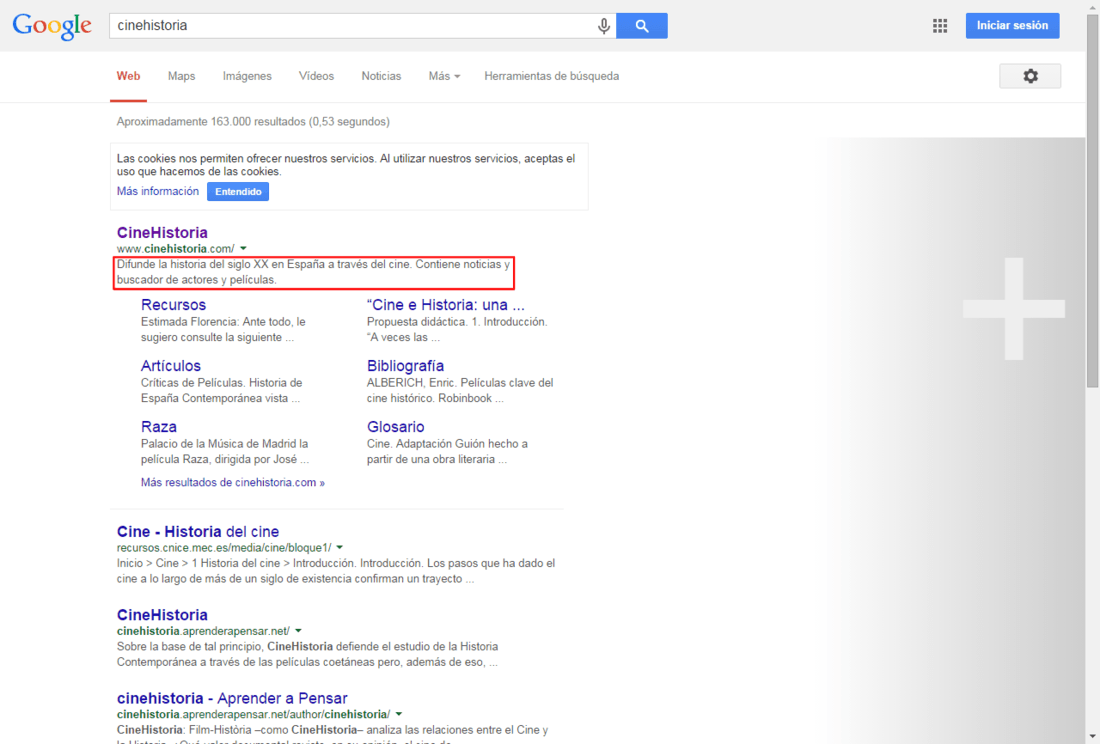Open the "Cine e Historia: una ..." sitelink

(x=445, y=304)
